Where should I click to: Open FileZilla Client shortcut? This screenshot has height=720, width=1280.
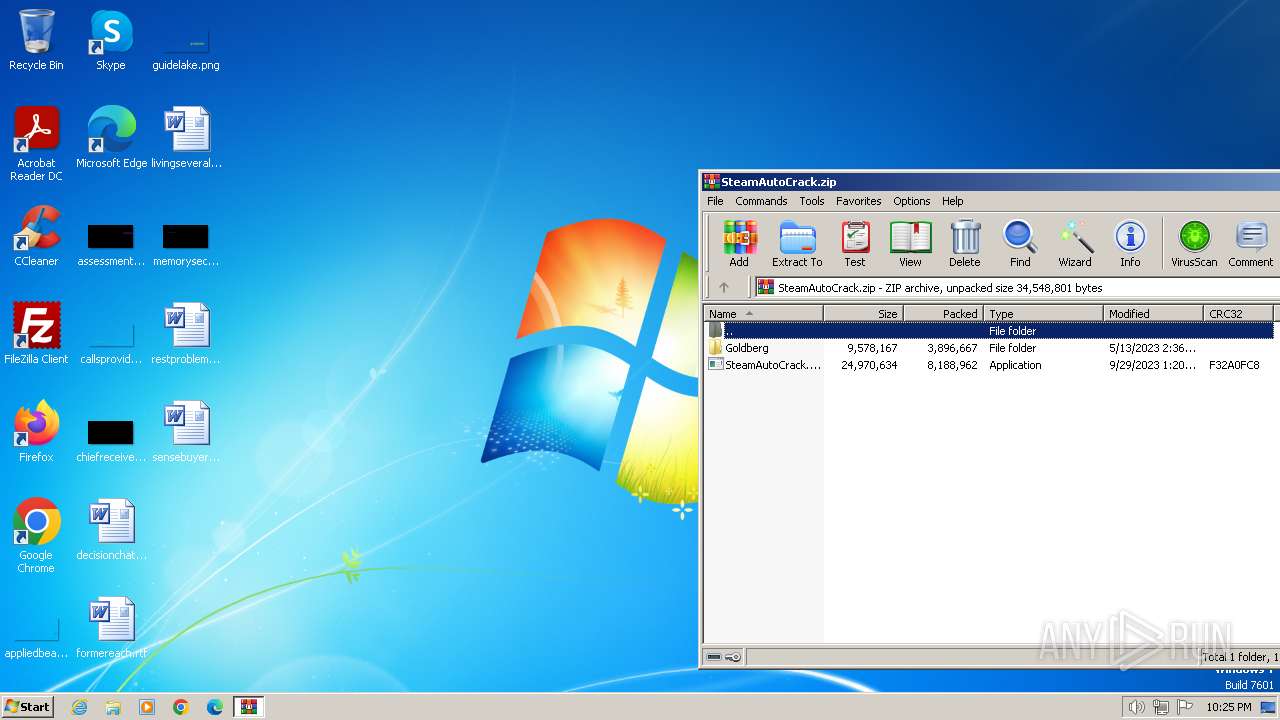click(36, 334)
